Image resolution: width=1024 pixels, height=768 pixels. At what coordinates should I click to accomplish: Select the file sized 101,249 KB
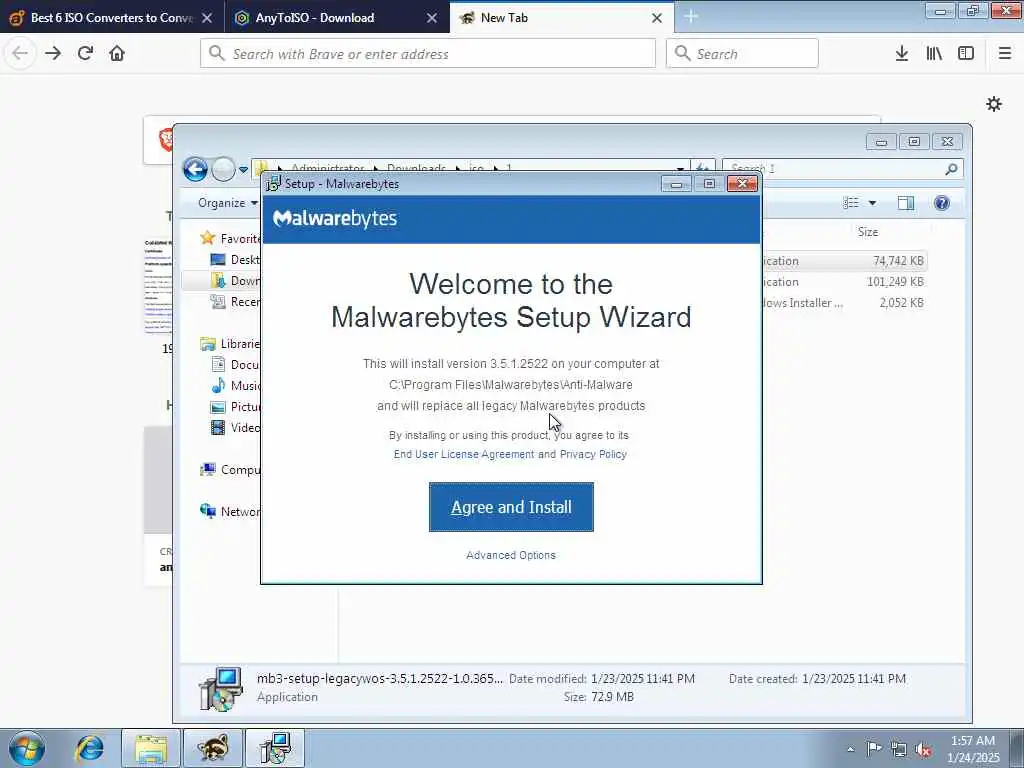coord(845,281)
